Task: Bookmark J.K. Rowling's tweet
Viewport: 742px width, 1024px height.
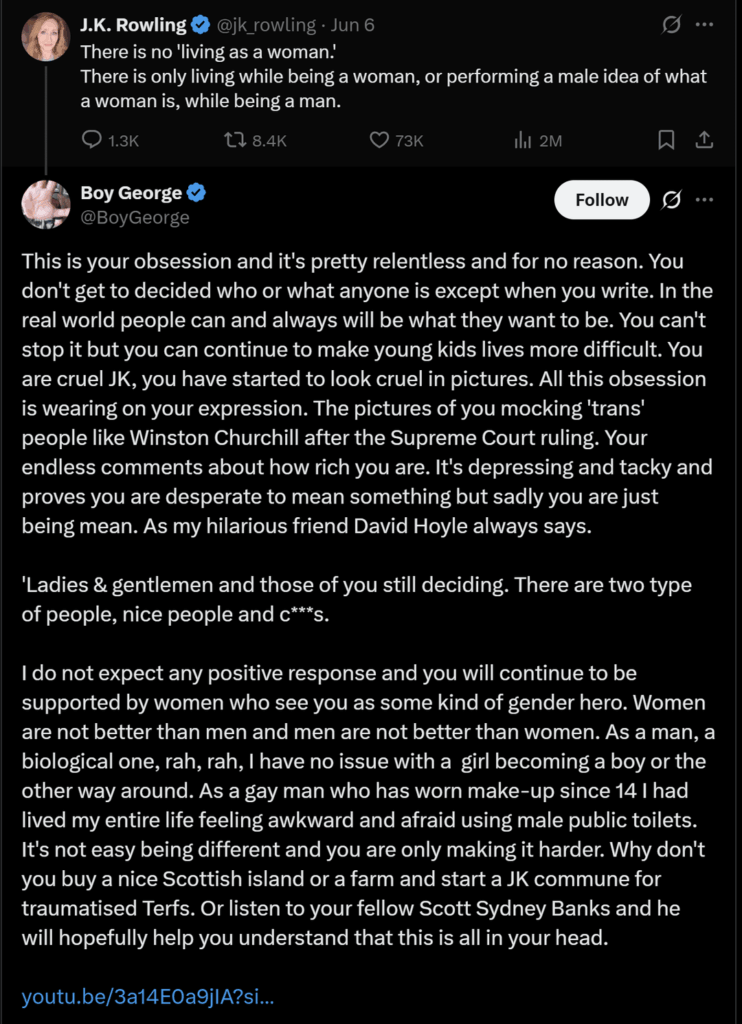Action: (666, 140)
